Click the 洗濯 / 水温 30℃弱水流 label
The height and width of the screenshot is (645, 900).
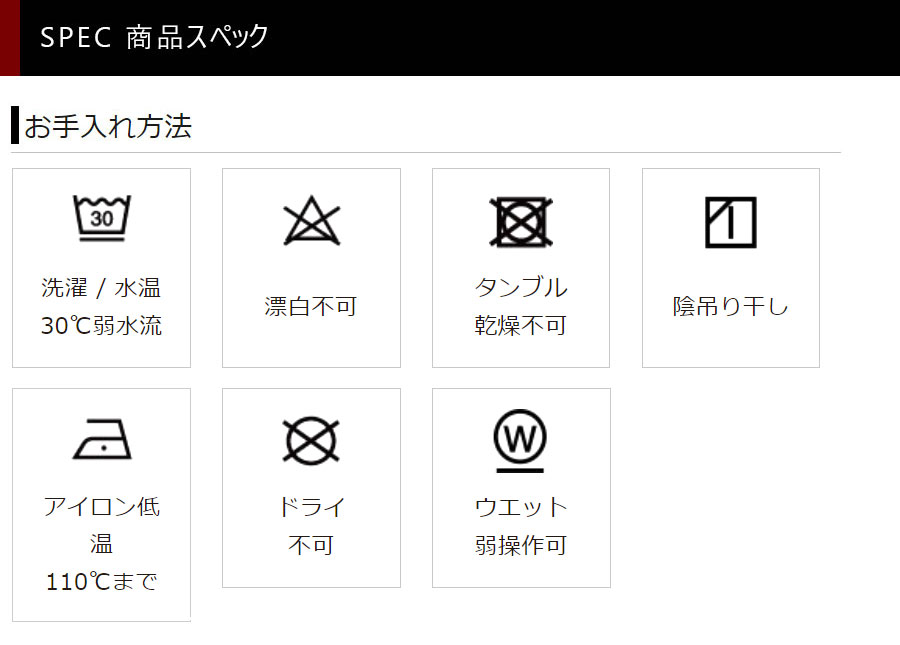(102, 306)
